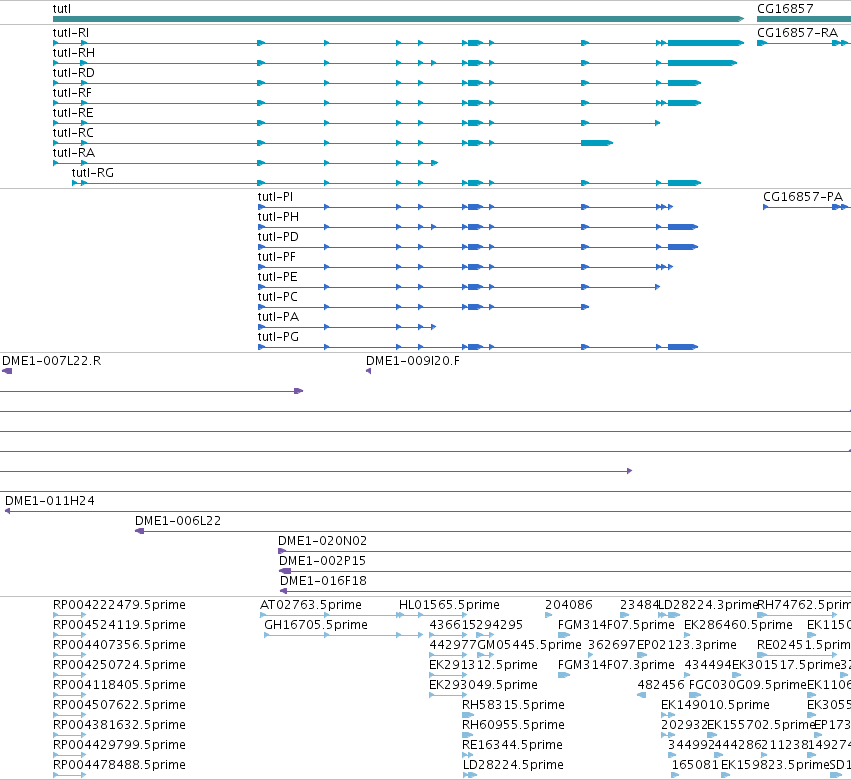
Task: Click the large final exon of tutl-RI
Action: click(706, 43)
